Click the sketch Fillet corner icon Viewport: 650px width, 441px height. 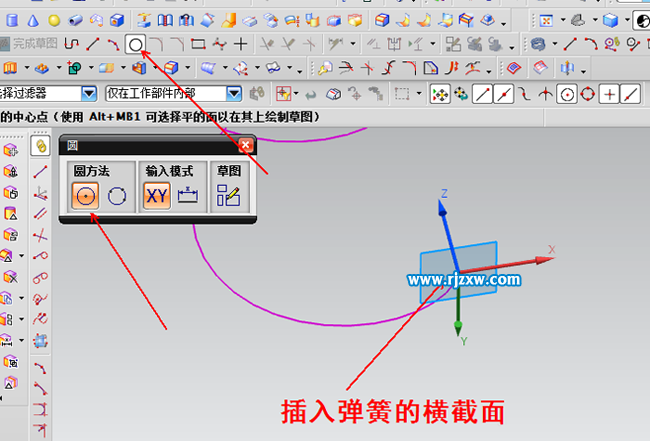click(156, 44)
